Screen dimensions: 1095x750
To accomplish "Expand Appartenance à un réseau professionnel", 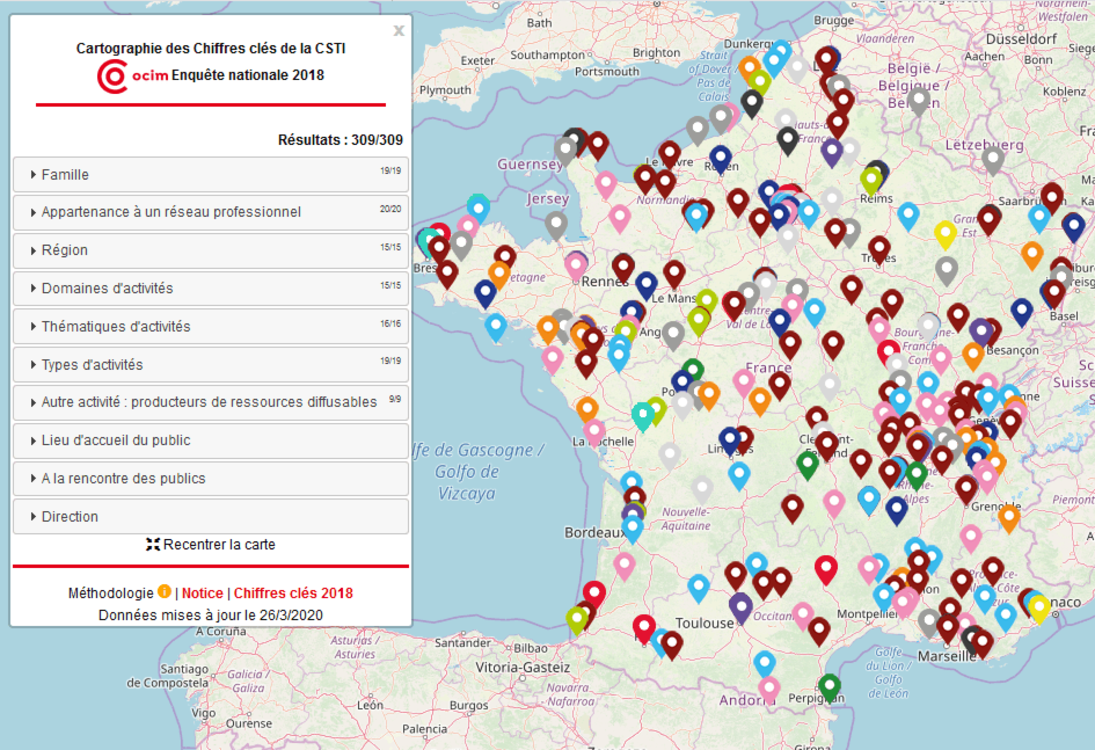I will pos(211,212).
